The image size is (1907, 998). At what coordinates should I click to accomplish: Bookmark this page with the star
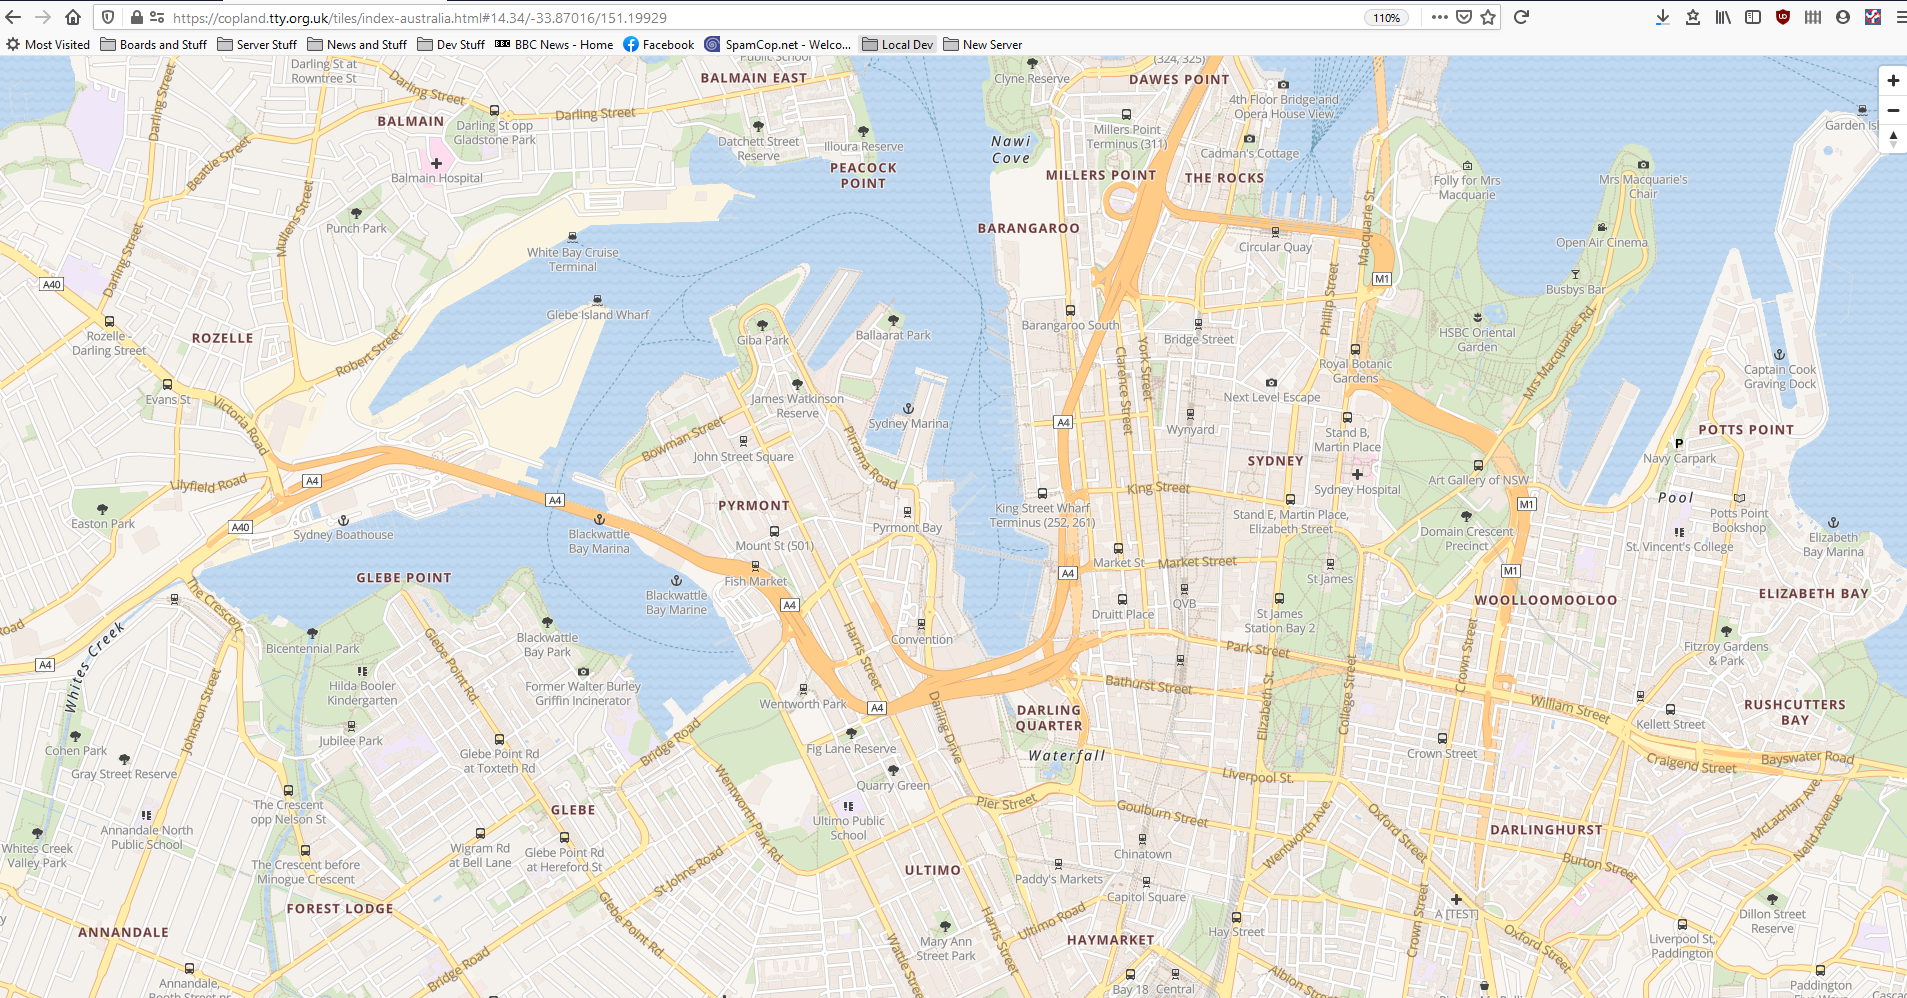1488,17
